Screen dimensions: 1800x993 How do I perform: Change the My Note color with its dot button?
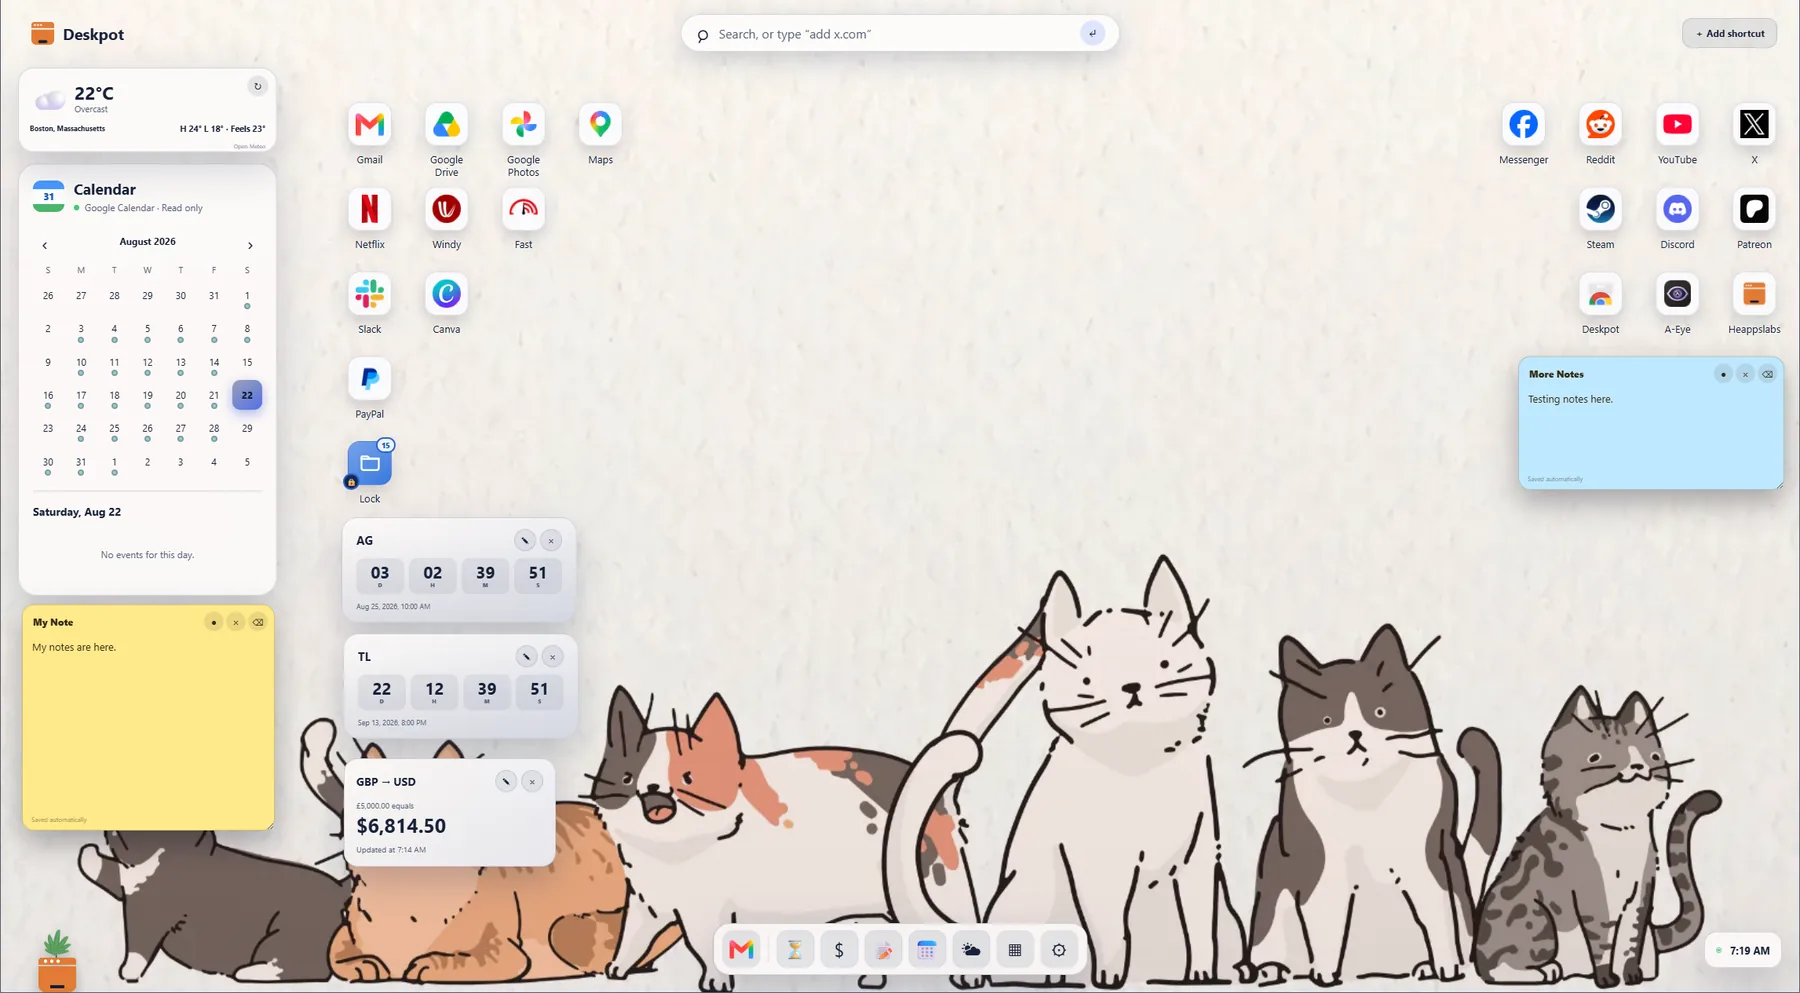tap(214, 622)
